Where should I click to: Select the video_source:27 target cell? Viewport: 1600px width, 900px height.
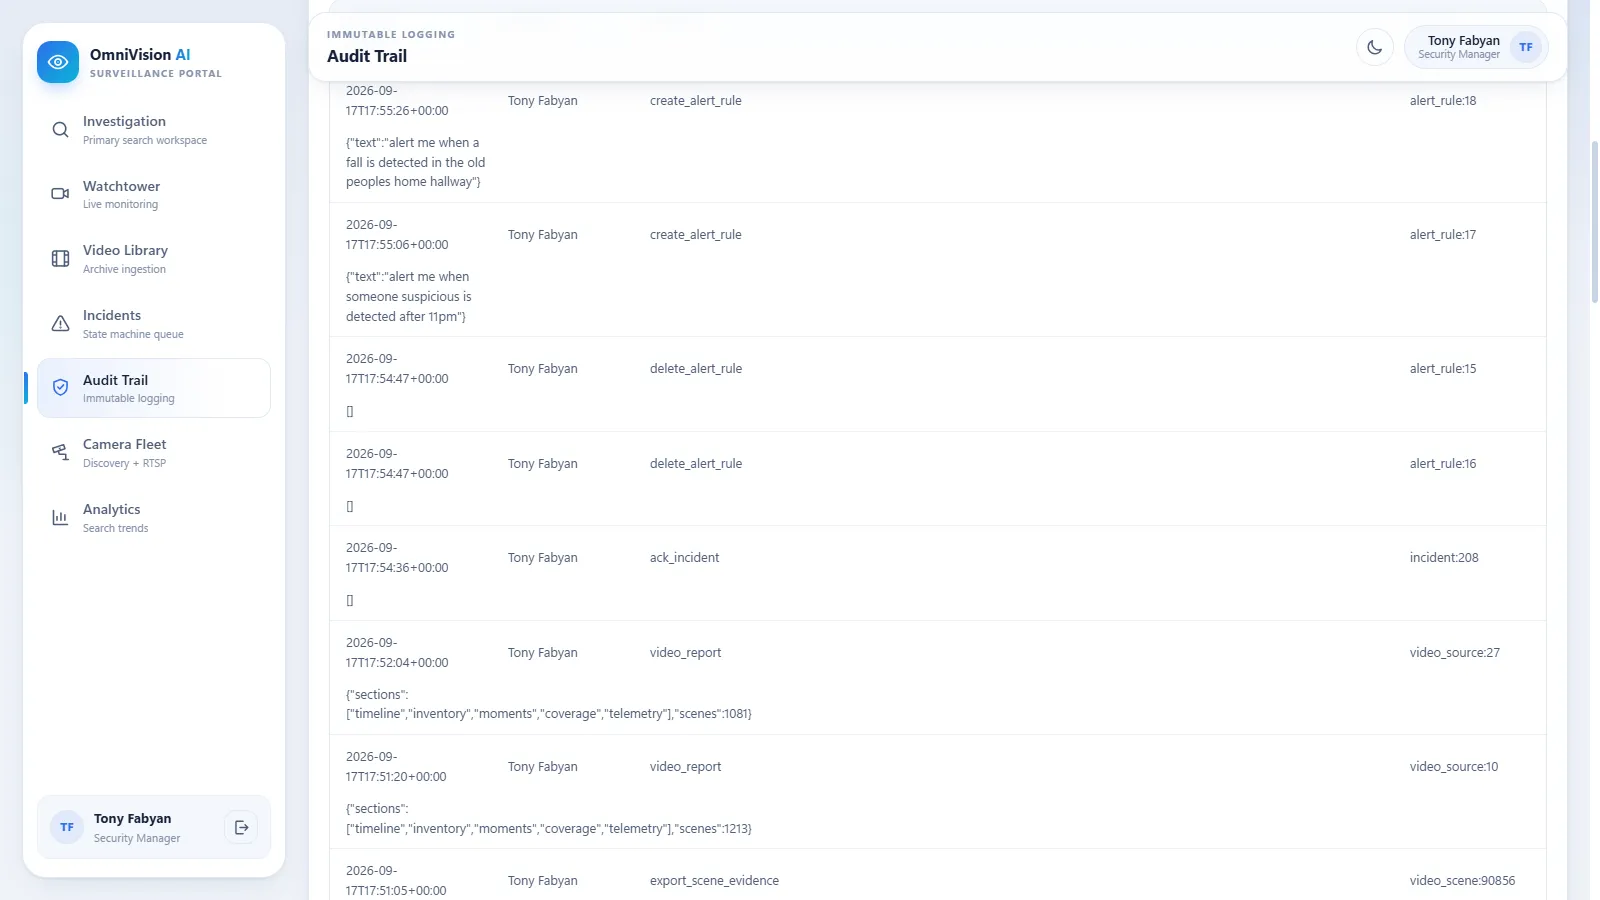(x=1455, y=653)
